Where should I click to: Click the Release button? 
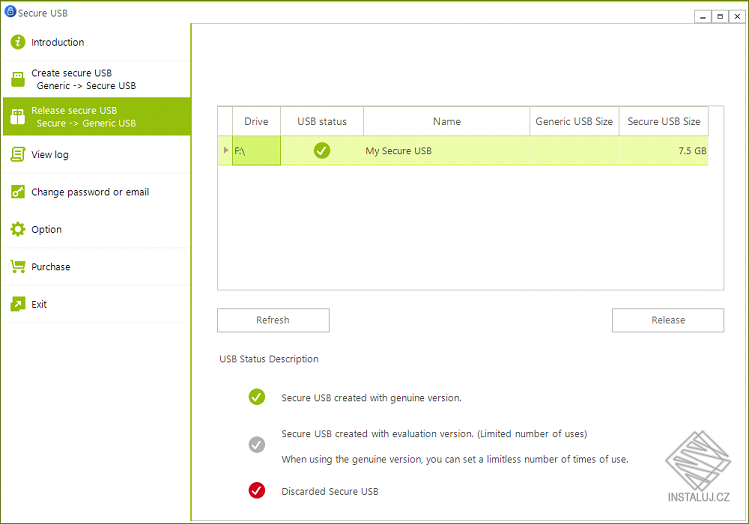pos(668,320)
